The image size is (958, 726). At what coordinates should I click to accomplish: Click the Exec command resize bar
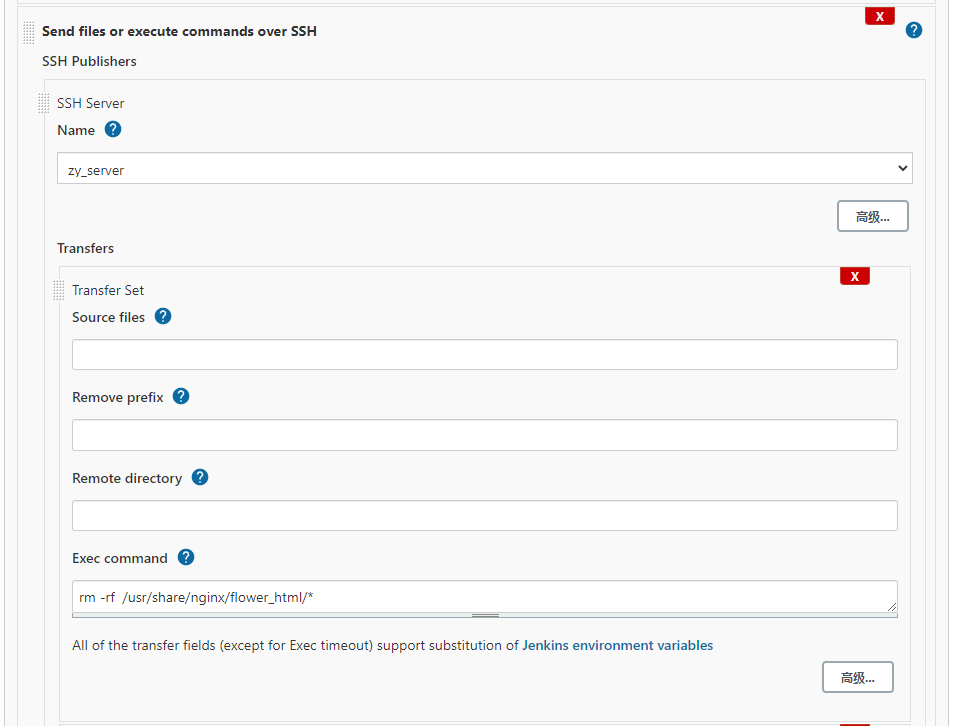pyautogui.click(x=485, y=616)
